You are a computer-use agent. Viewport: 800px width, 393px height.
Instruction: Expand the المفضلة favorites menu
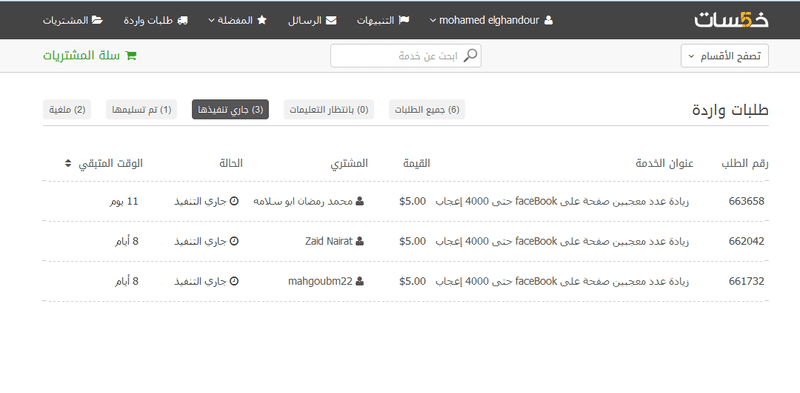pyautogui.click(x=238, y=20)
